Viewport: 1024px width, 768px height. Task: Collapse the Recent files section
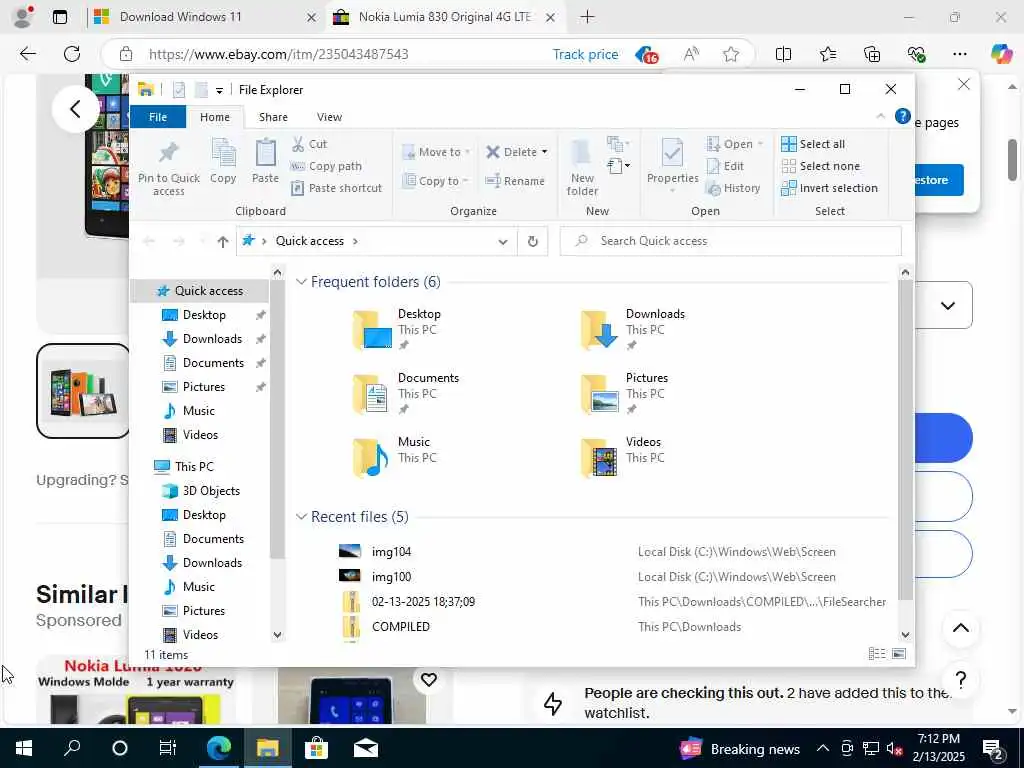[x=301, y=517]
